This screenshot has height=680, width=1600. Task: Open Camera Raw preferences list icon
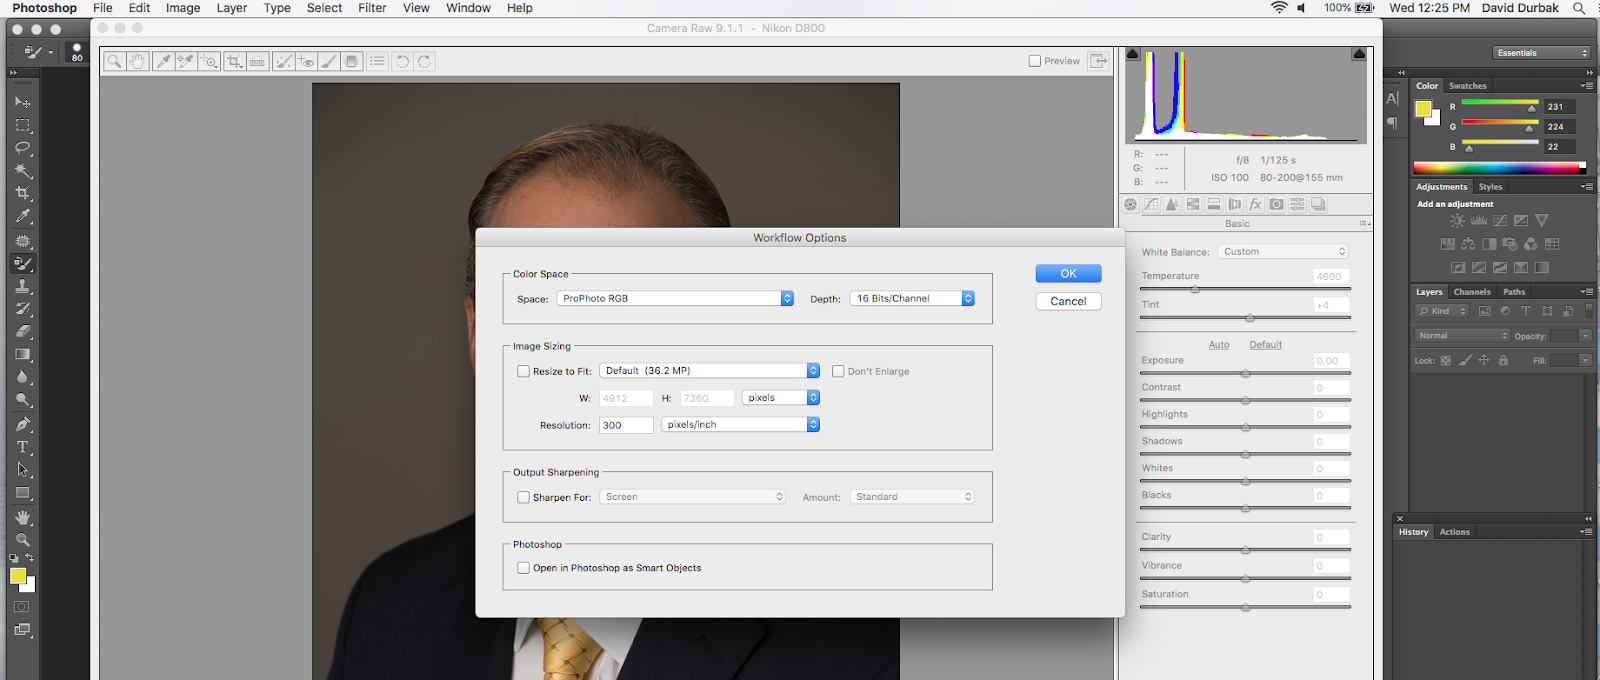(377, 61)
